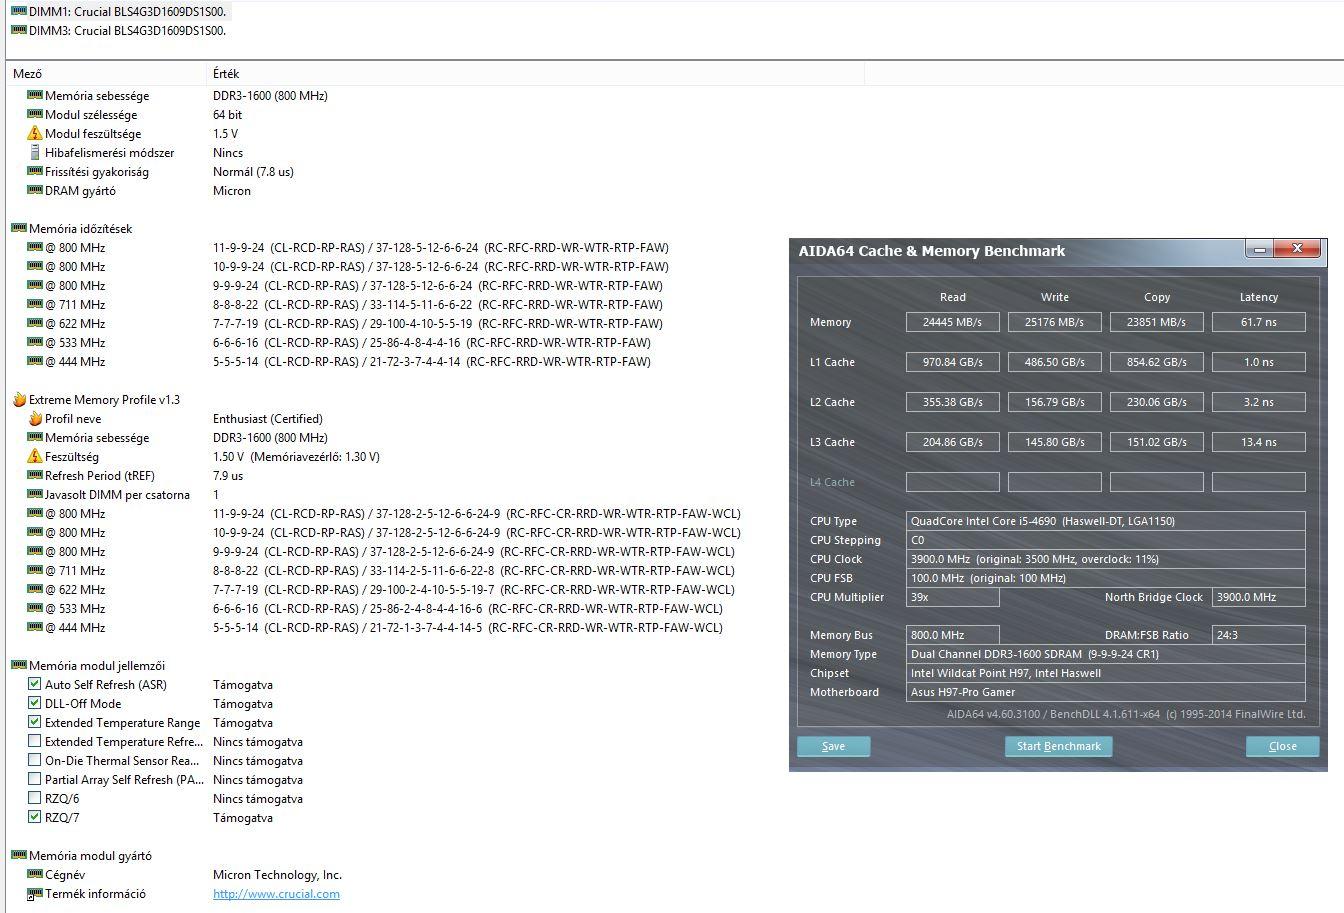This screenshot has width=1344, height=913.
Task: Click the Chipset Intel Wildcat Point H97 field
Action: click(1106, 673)
